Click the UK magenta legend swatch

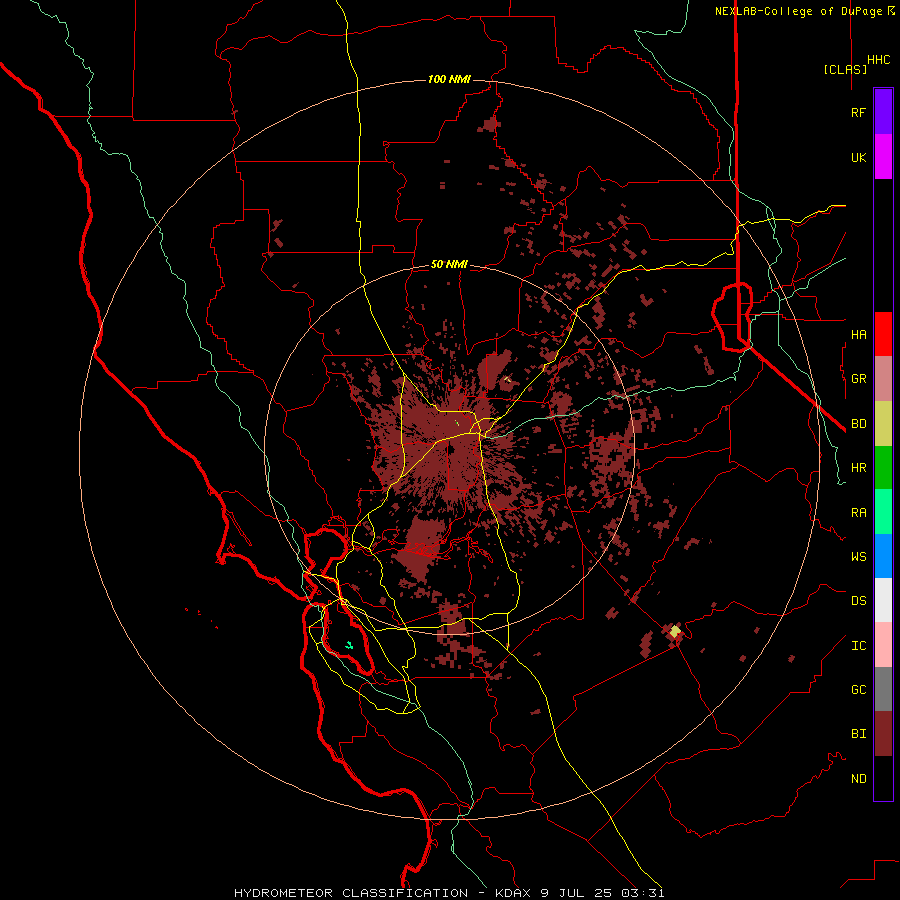tap(883, 157)
